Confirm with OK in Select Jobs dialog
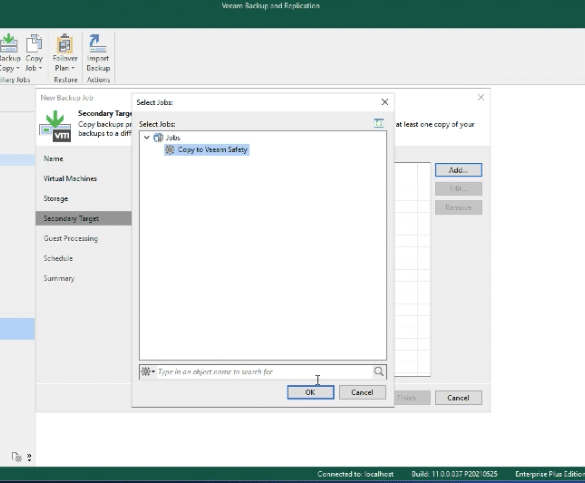Viewport: 585px width, 483px height. [310, 392]
